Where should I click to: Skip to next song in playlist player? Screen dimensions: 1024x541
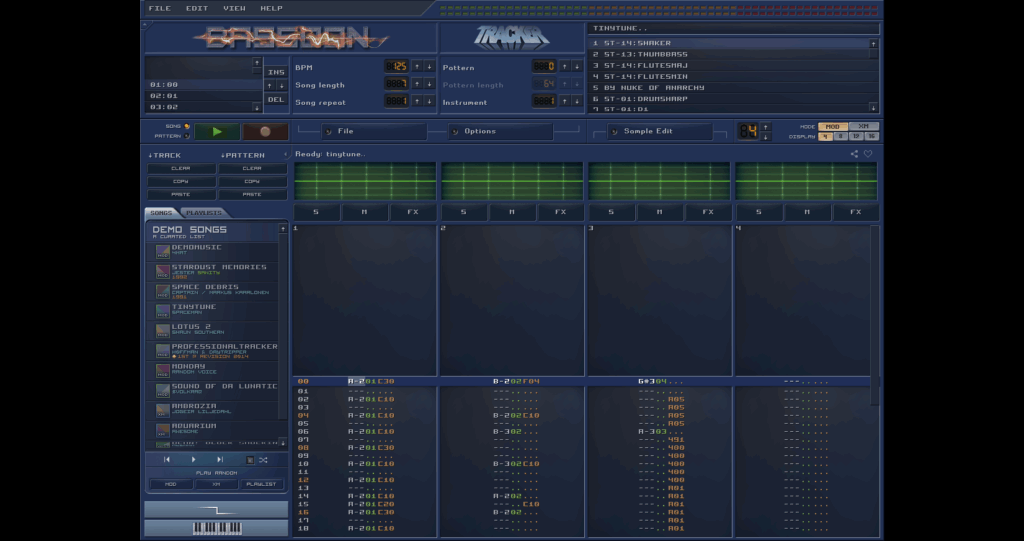click(220, 460)
